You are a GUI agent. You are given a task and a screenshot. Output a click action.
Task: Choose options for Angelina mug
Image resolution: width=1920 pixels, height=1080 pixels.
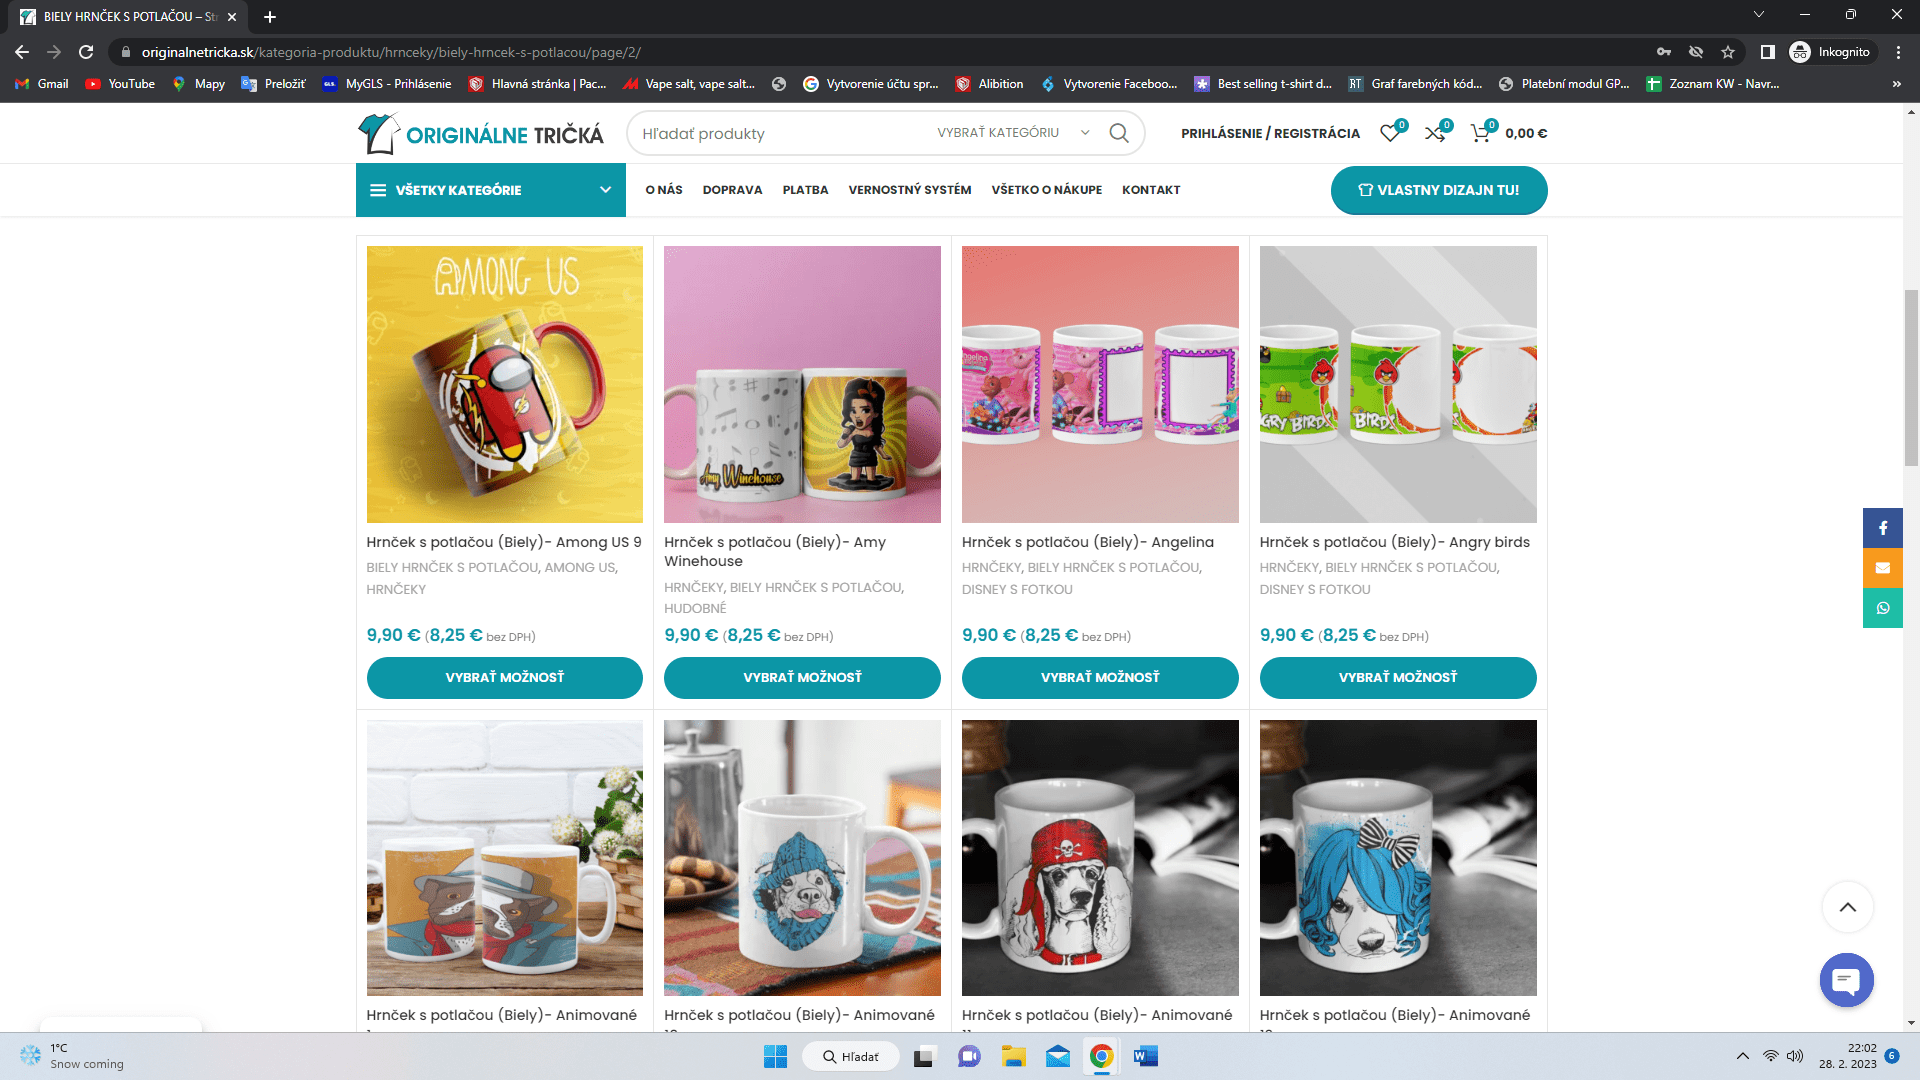1100,678
